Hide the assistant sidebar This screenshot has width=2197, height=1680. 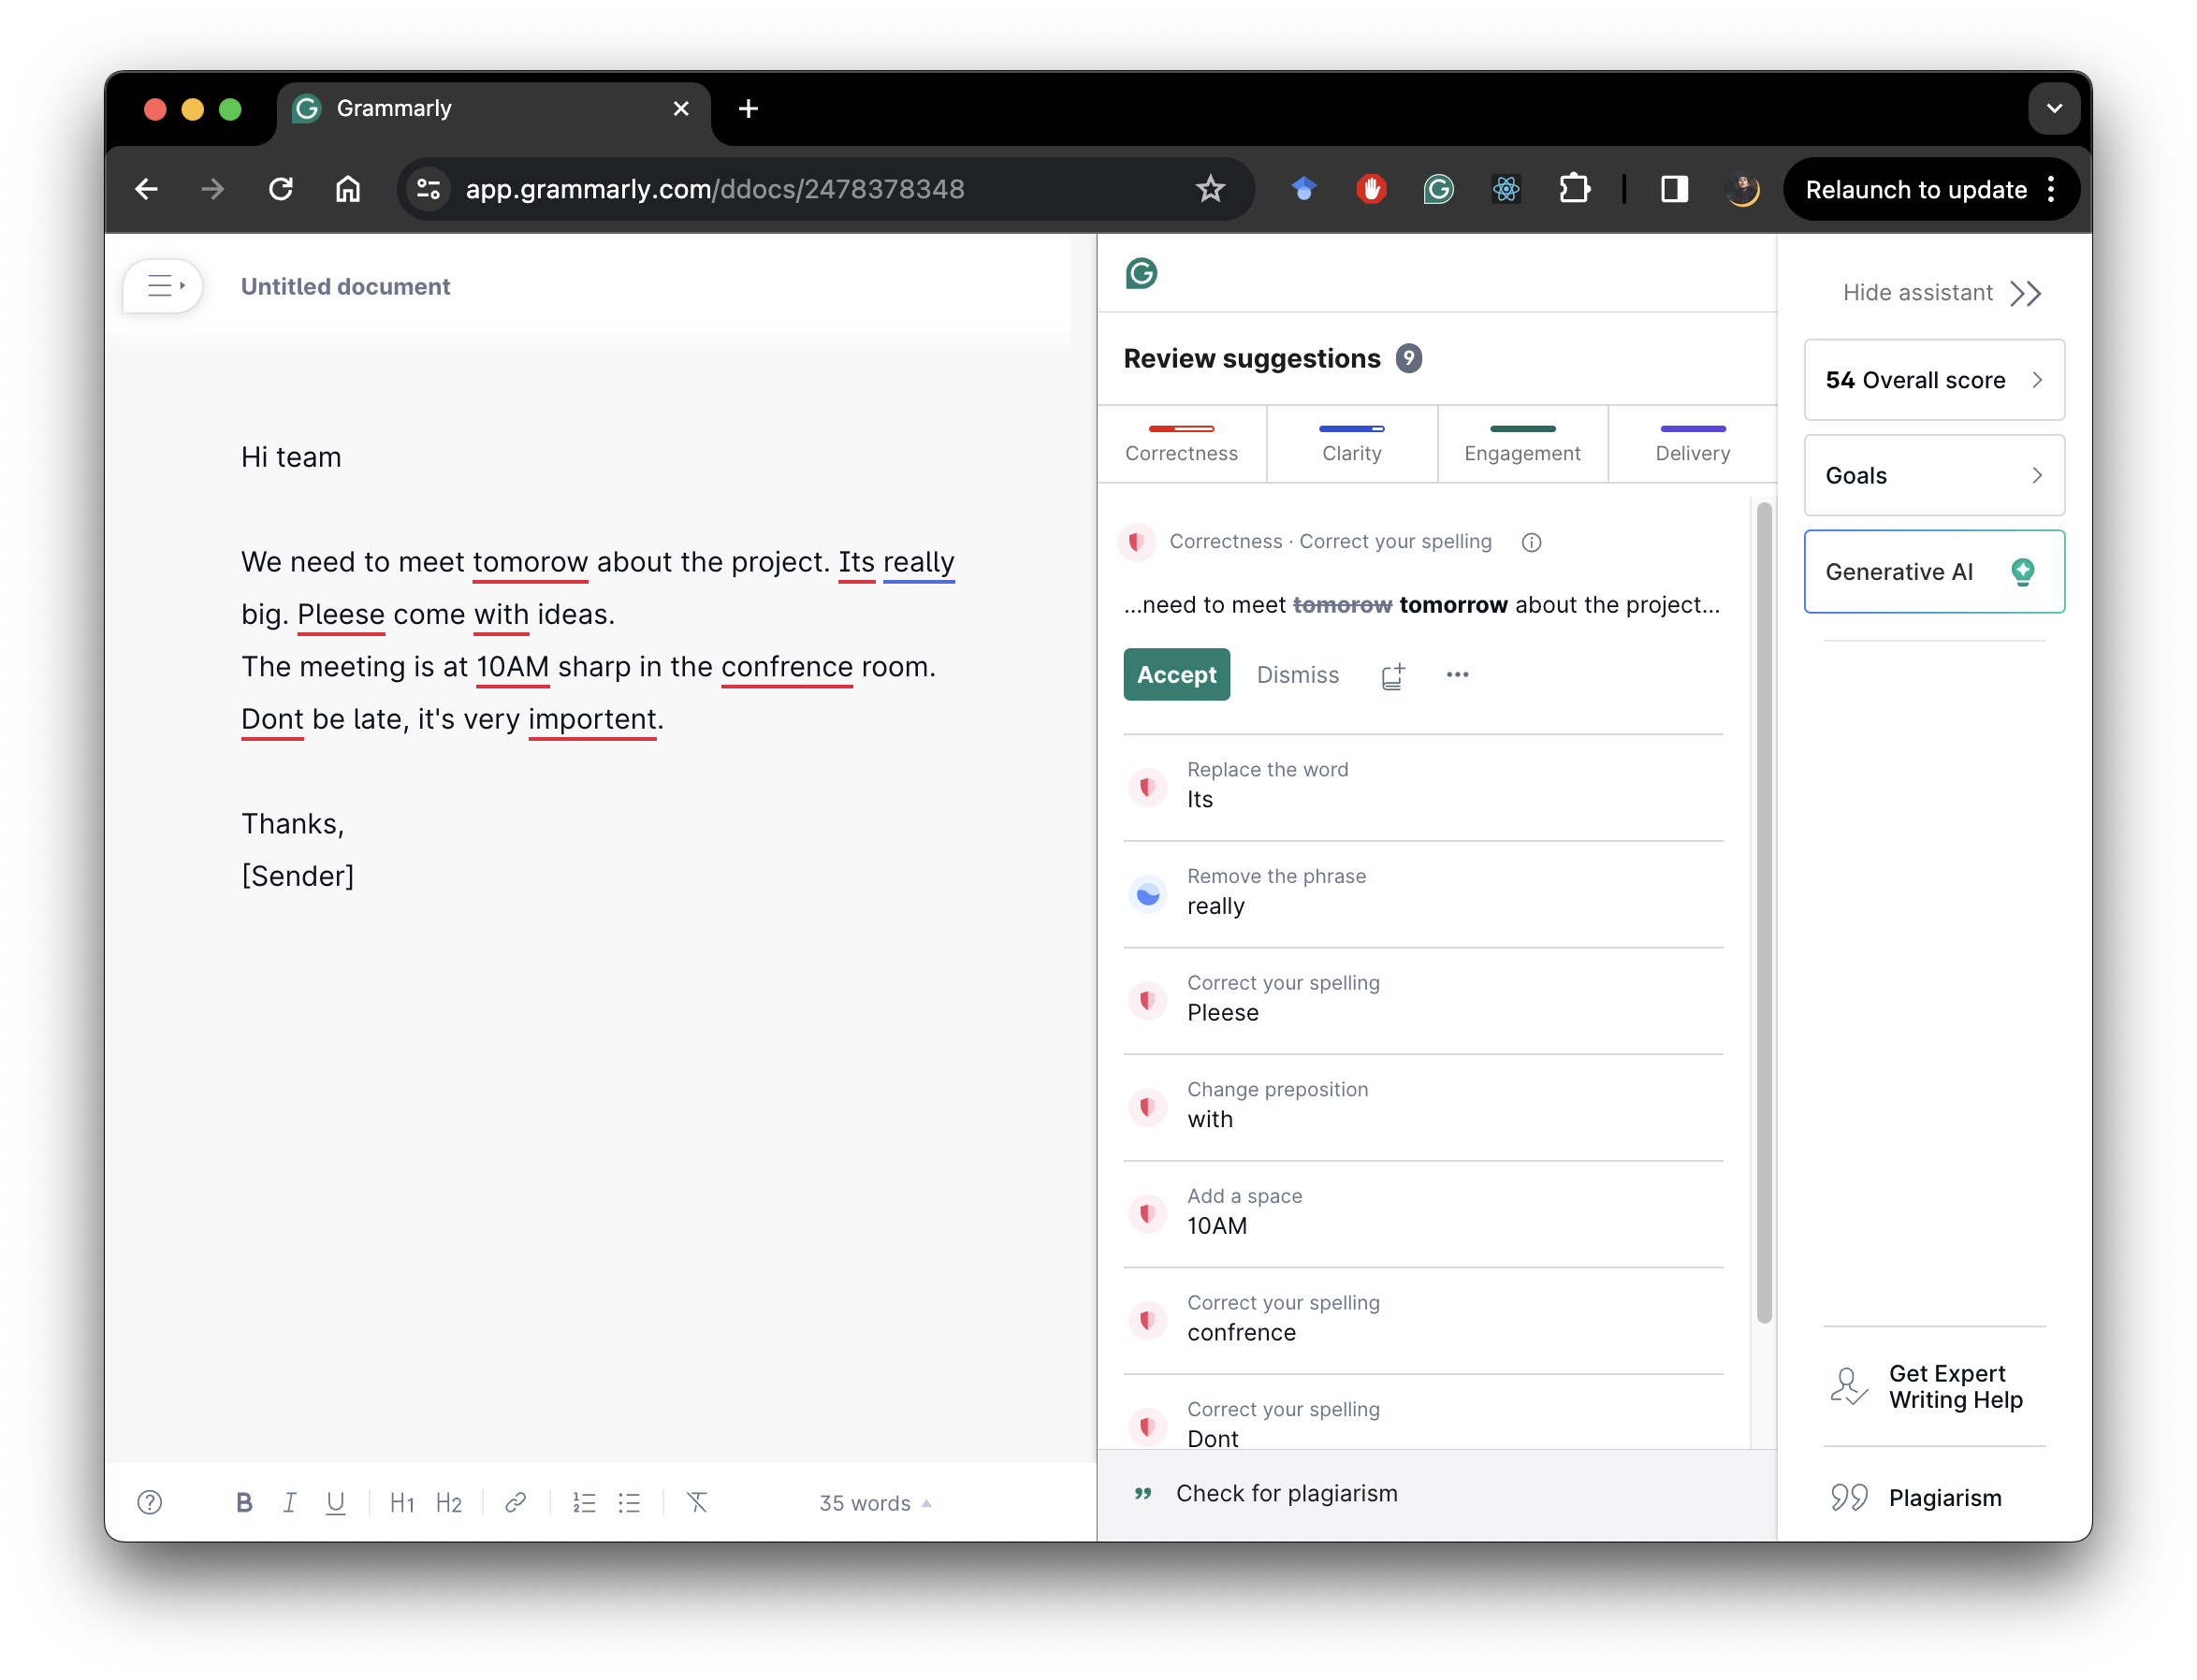coord(1939,292)
